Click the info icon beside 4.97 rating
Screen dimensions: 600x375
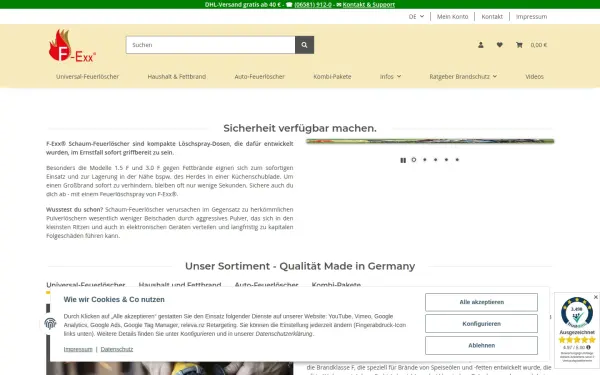click(588, 347)
